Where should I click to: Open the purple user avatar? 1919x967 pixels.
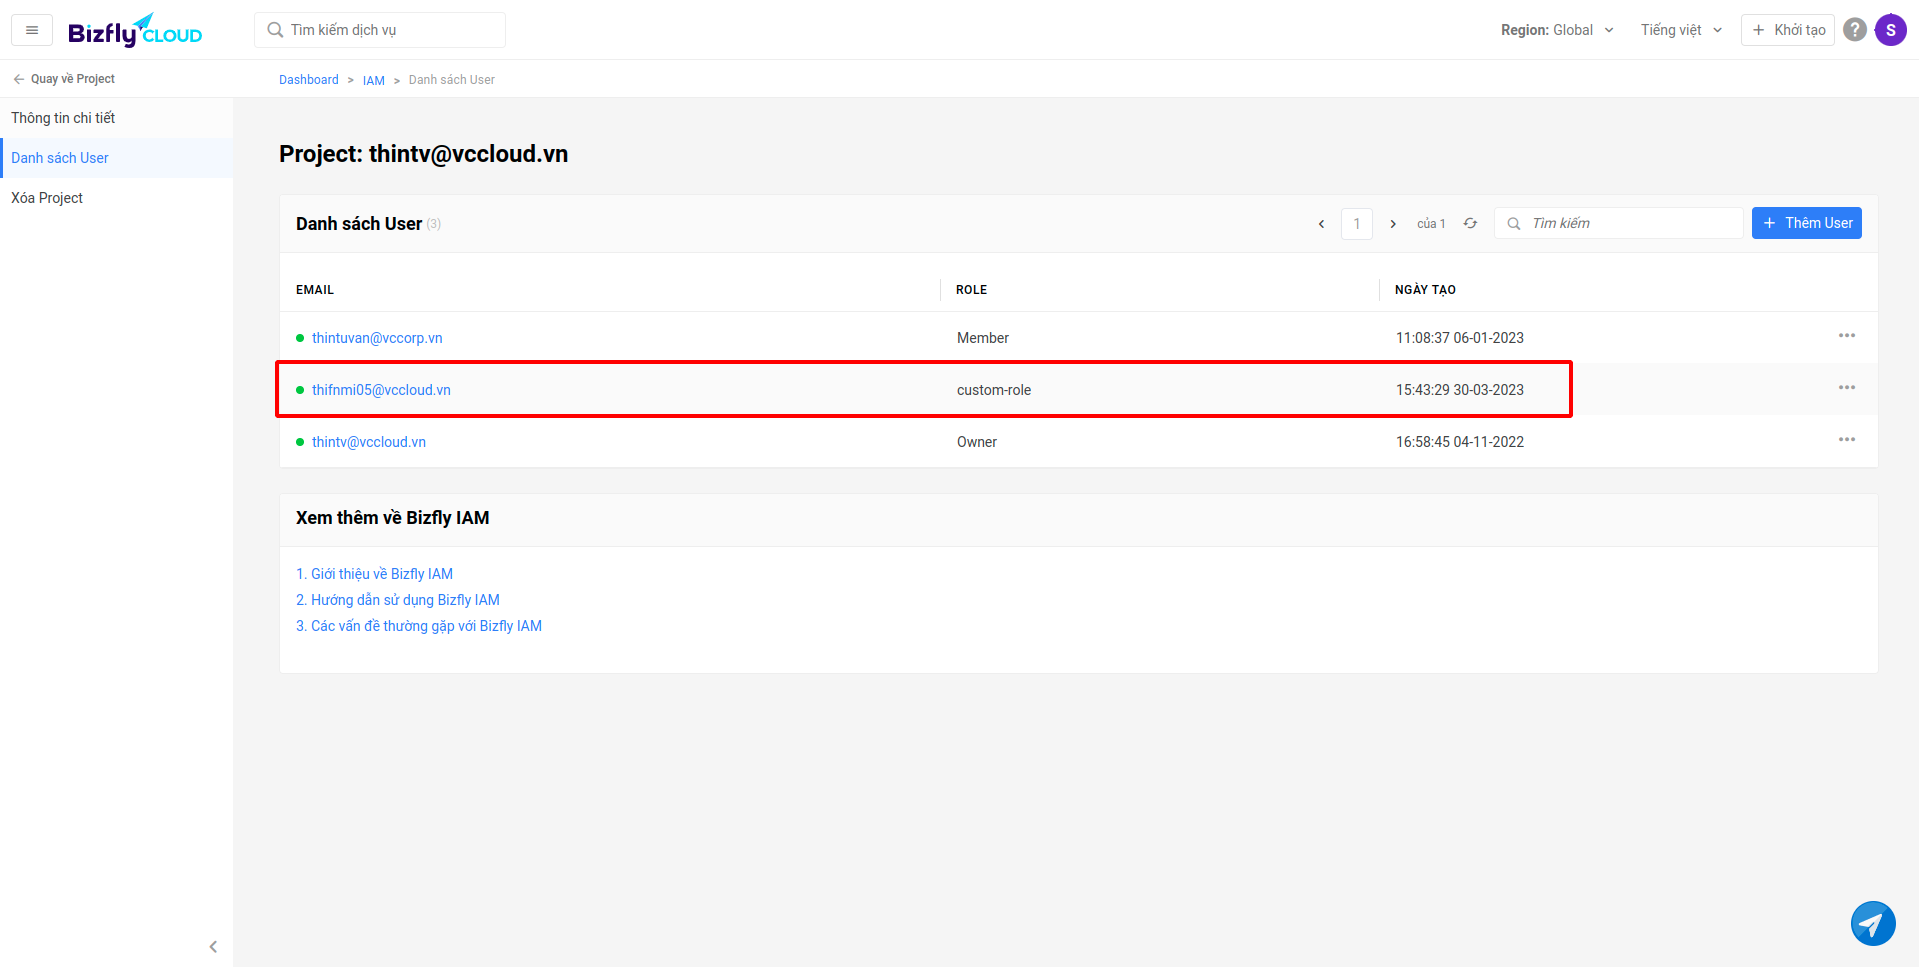[1890, 30]
